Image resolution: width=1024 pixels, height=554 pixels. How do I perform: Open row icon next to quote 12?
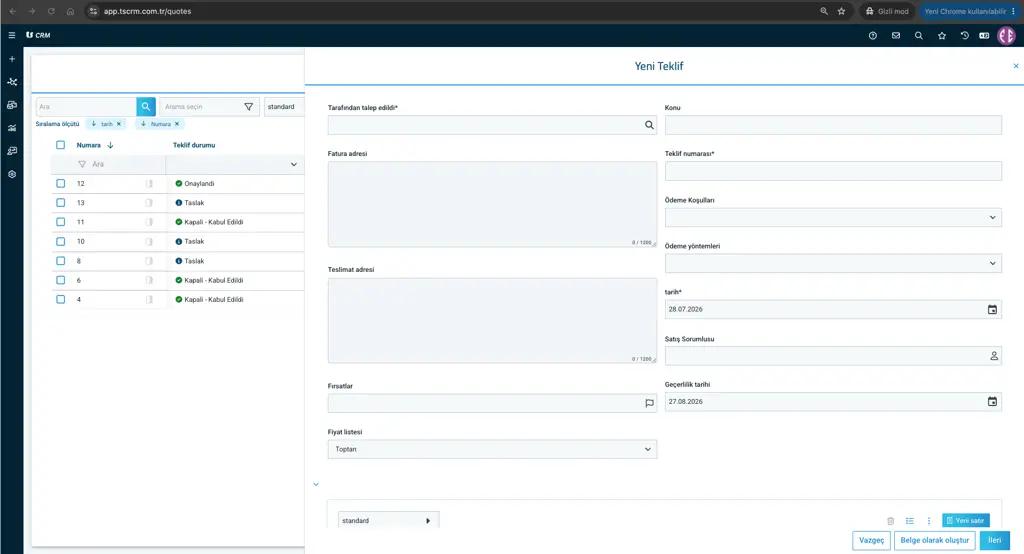149,184
